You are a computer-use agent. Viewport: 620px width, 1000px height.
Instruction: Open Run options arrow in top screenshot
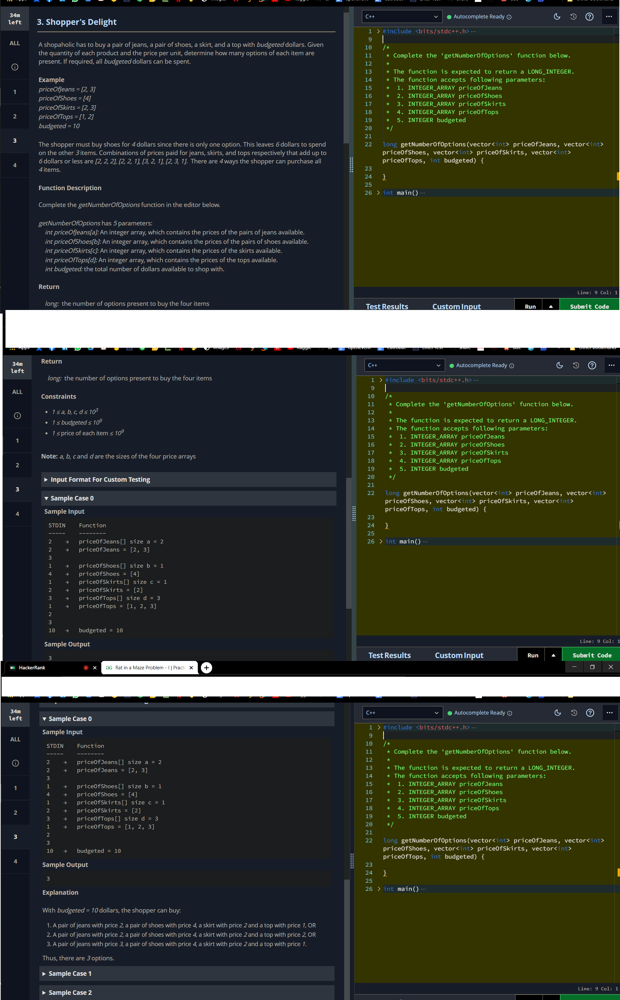[x=549, y=307]
